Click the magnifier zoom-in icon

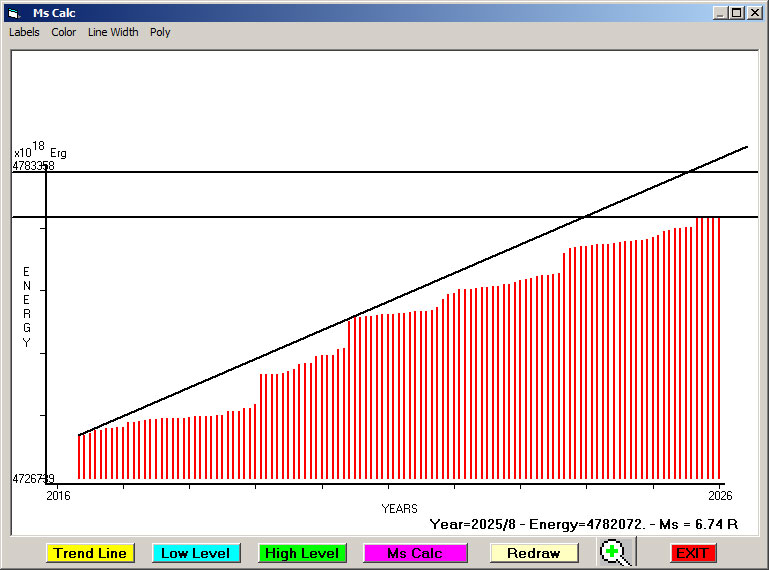point(617,552)
